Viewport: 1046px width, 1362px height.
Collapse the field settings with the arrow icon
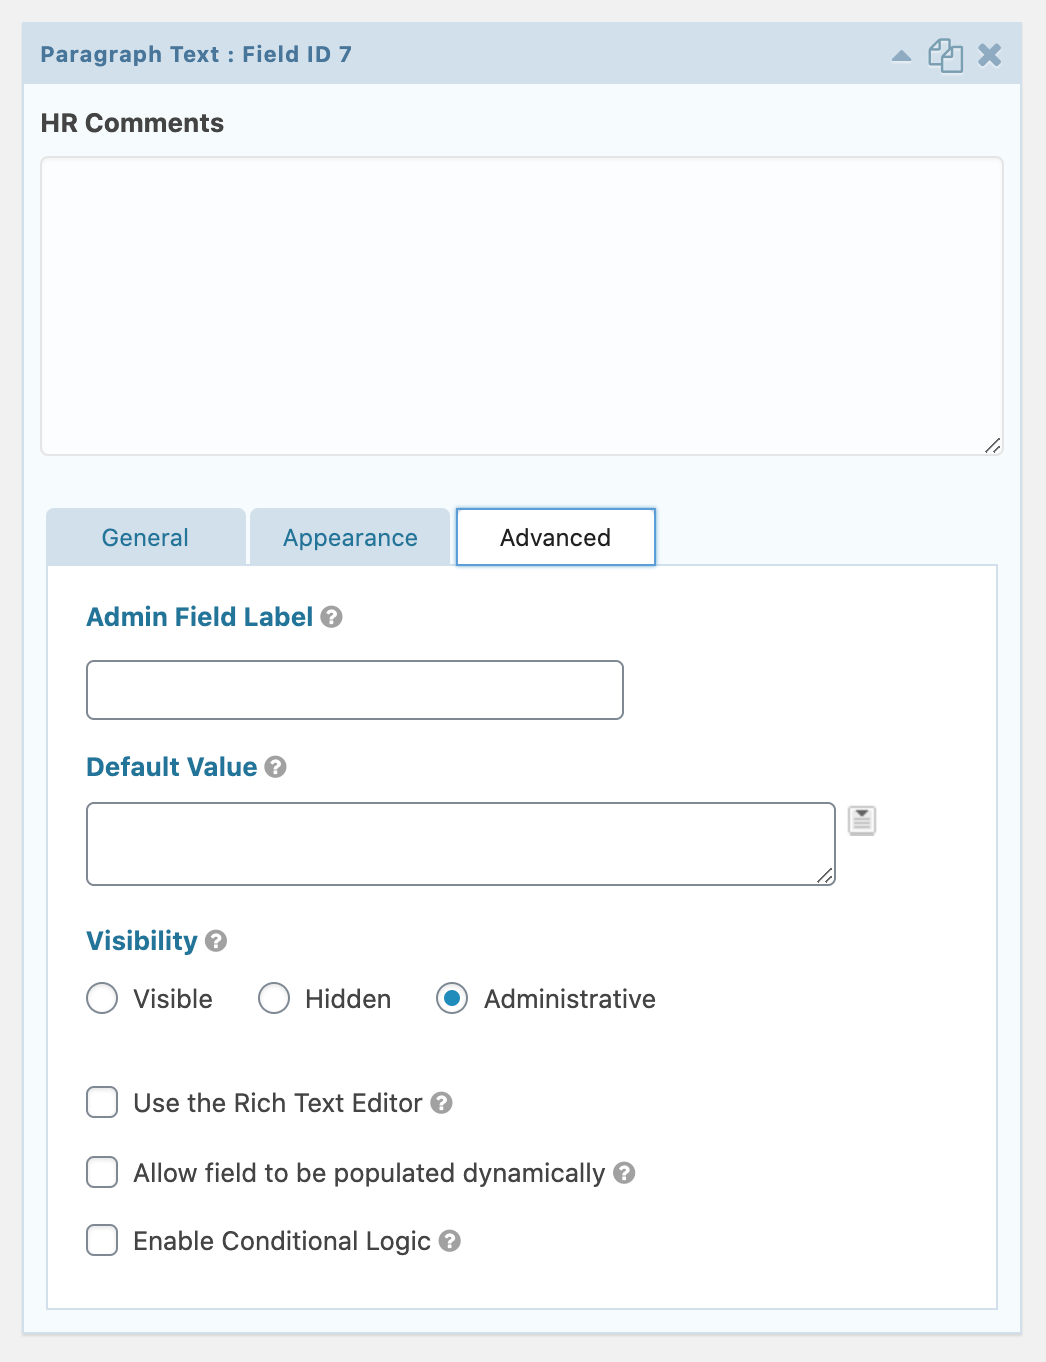[x=901, y=56]
